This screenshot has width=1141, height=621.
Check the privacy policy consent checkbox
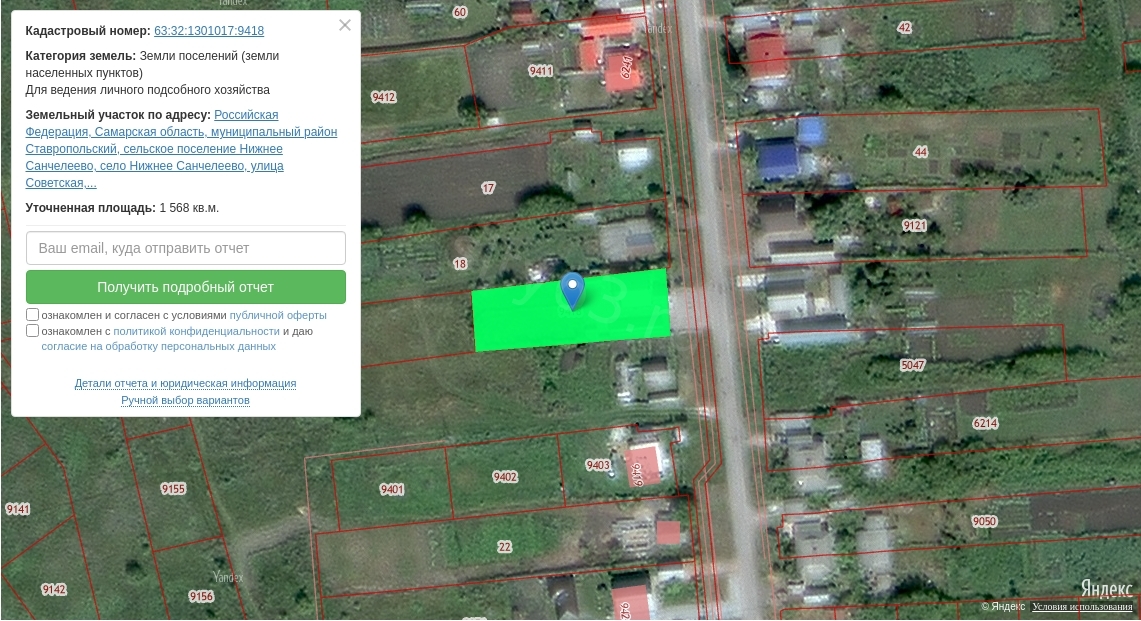[33, 331]
